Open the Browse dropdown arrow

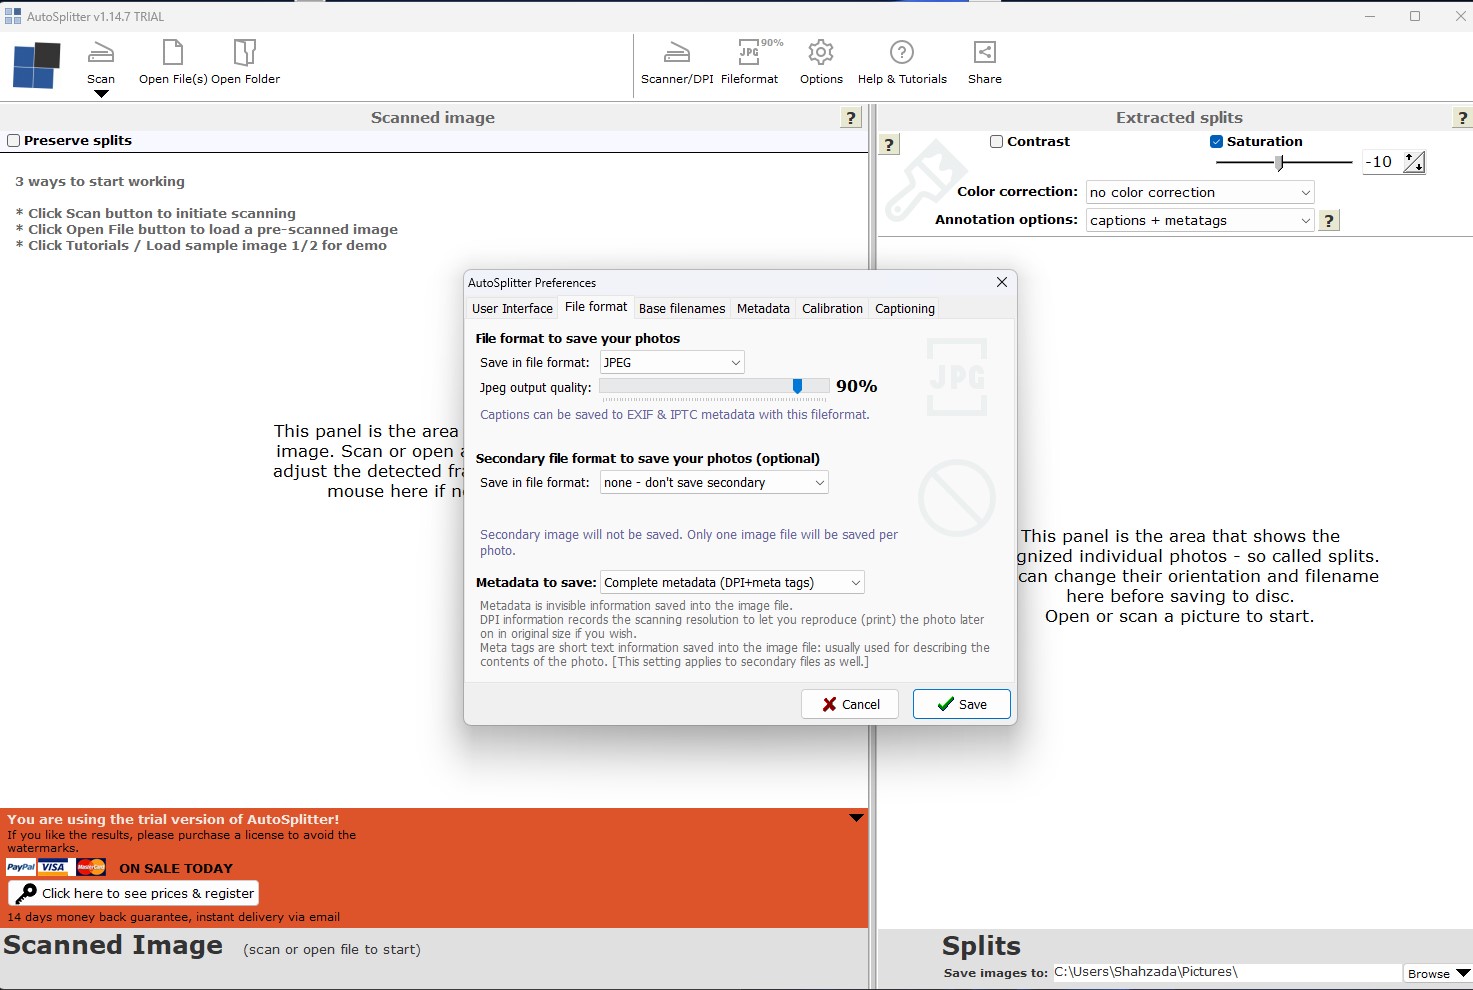coord(1463,973)
